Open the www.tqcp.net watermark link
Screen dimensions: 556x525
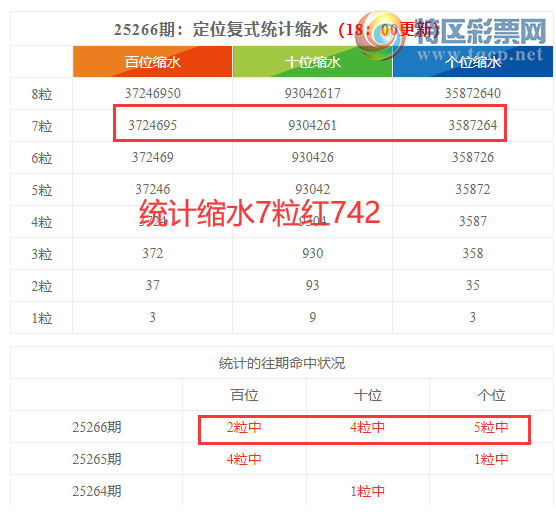click(480, 54)
